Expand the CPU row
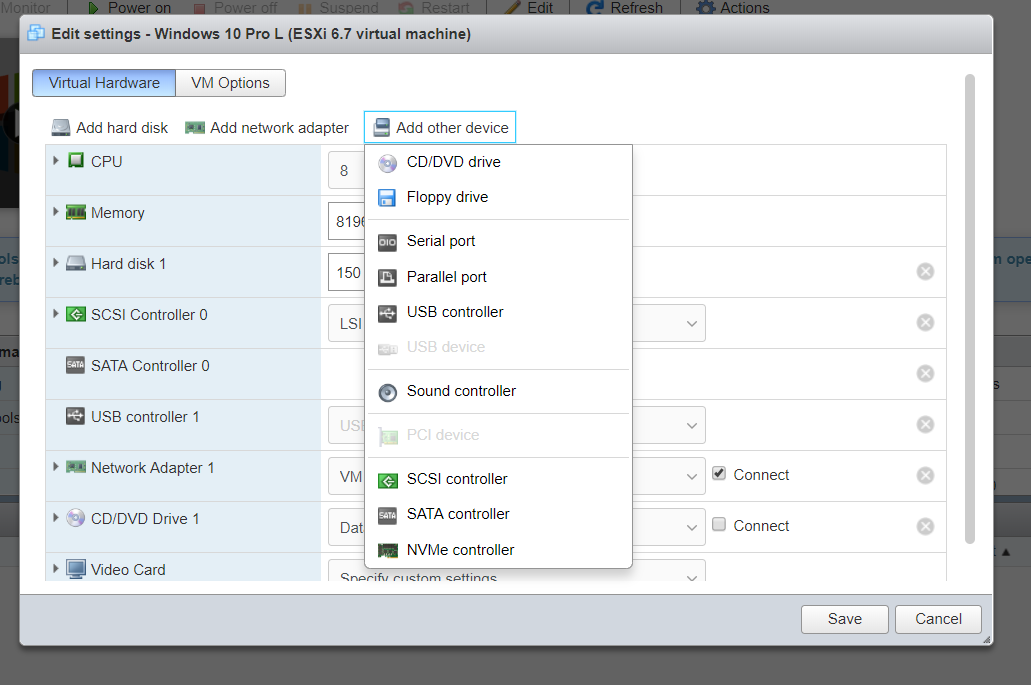This screenshot has height=685, width=1031. point(56,160)
